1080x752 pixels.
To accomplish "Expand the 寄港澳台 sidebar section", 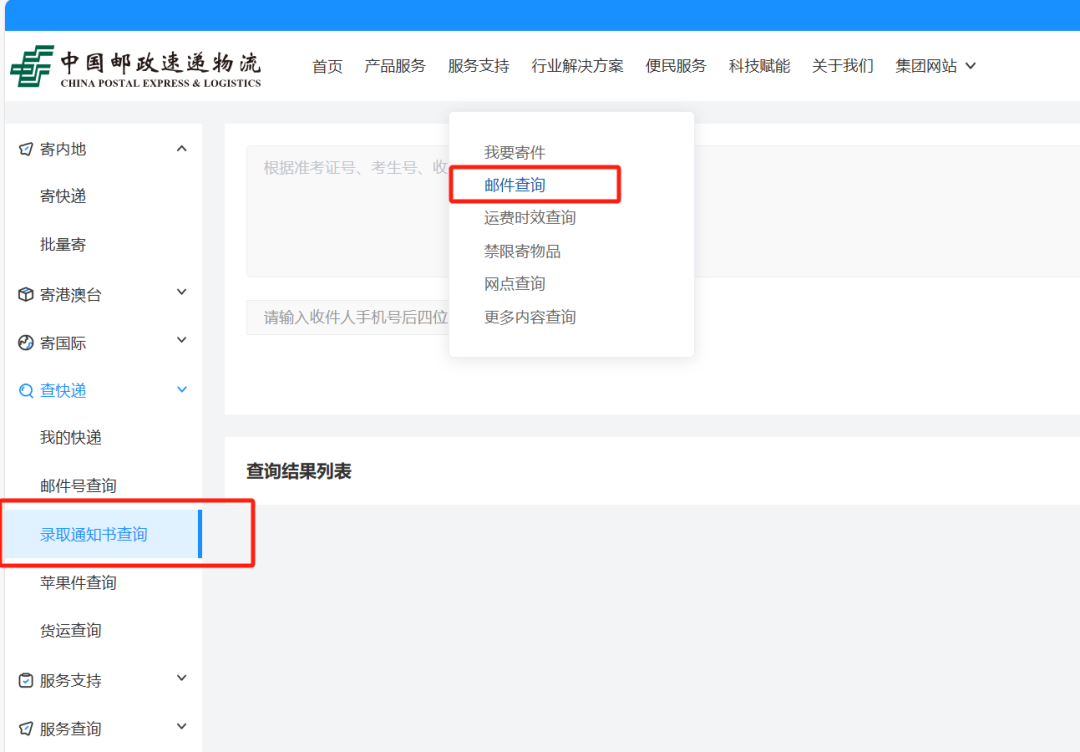I will tap(182, 292).
